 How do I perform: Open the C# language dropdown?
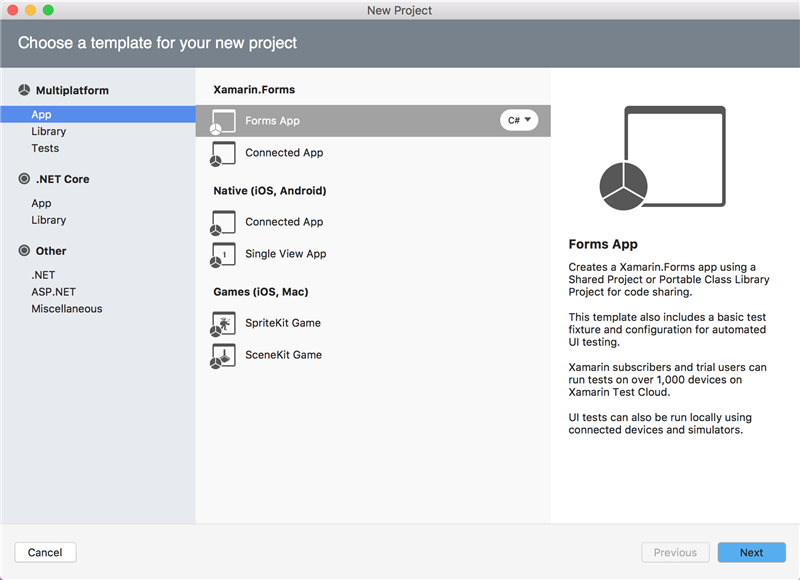point(519,120)
